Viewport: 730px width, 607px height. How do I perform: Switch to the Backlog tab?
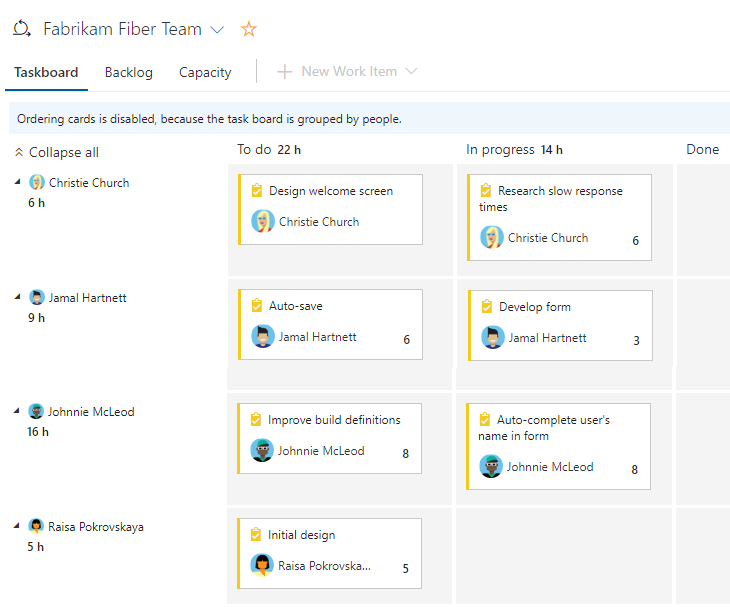(128, 72)
